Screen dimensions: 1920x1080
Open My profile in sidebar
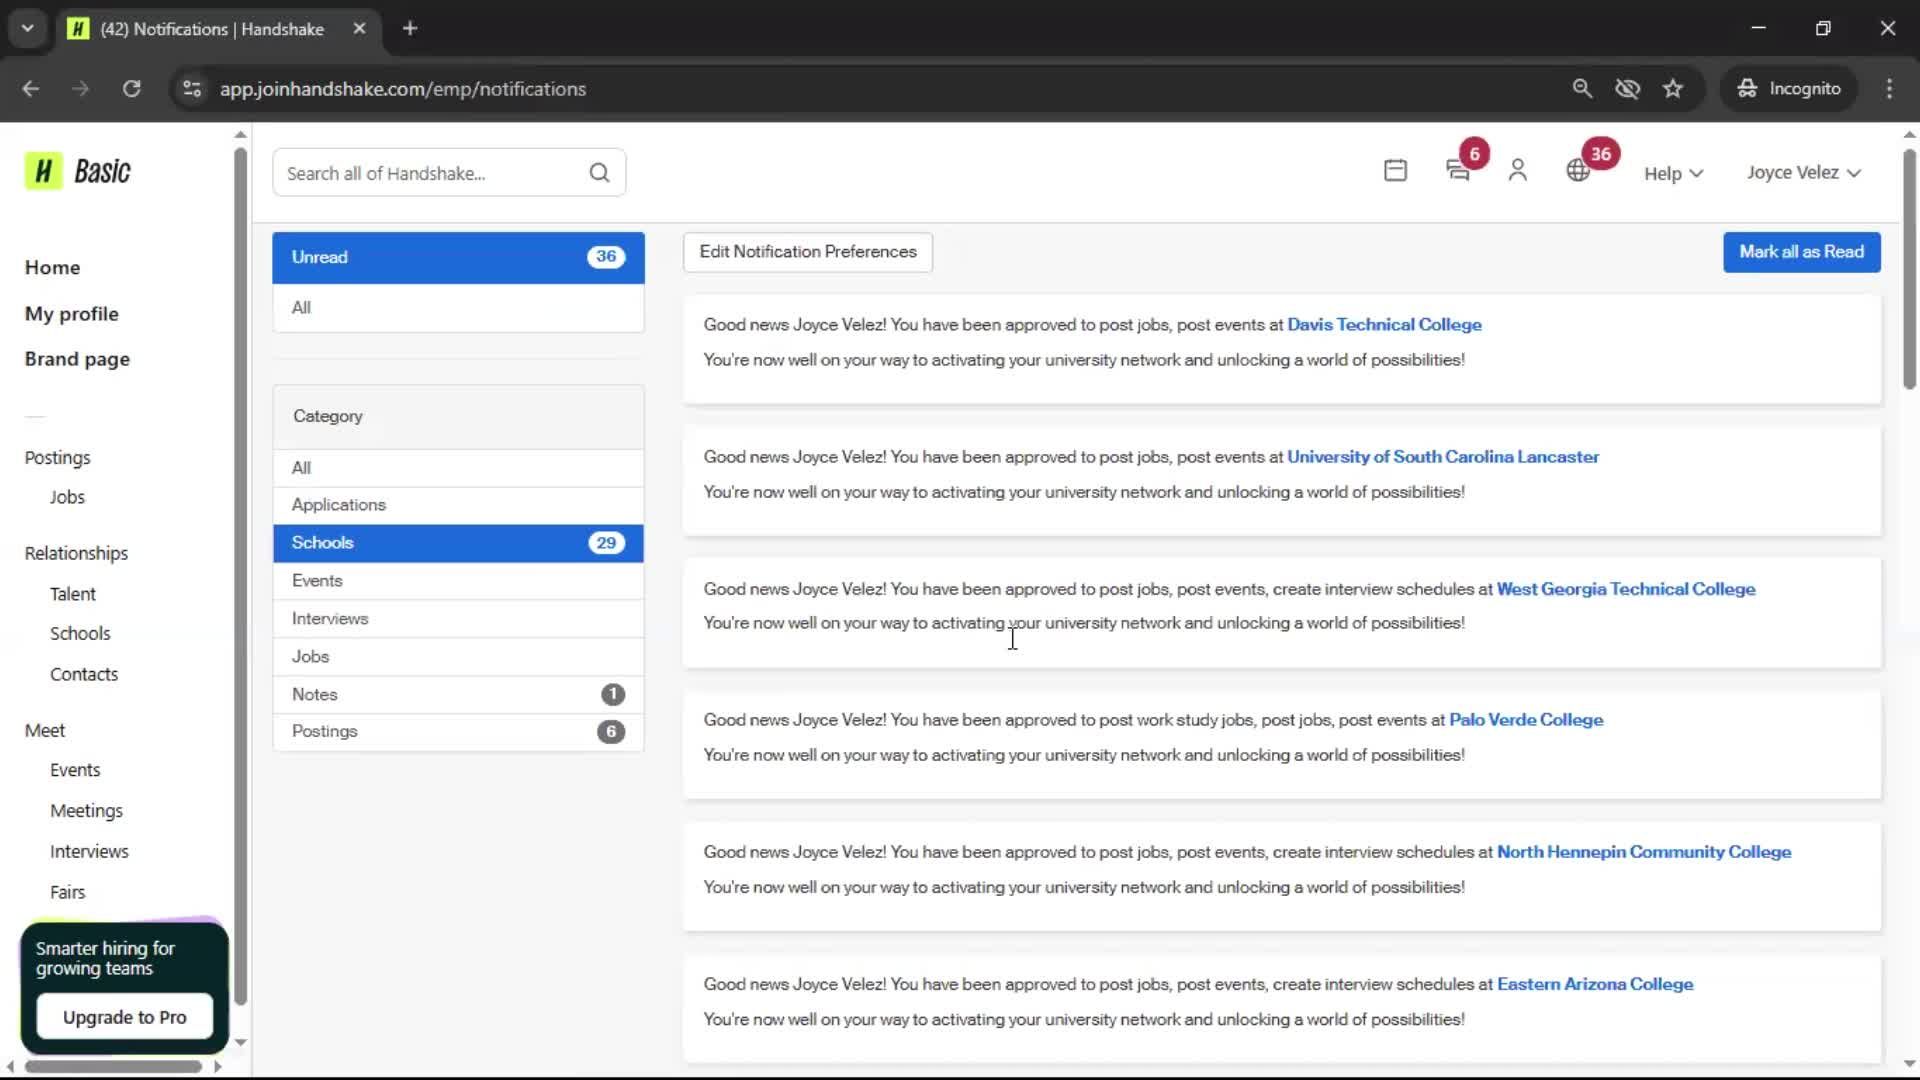pyautogui.click(x=71, y=314)
